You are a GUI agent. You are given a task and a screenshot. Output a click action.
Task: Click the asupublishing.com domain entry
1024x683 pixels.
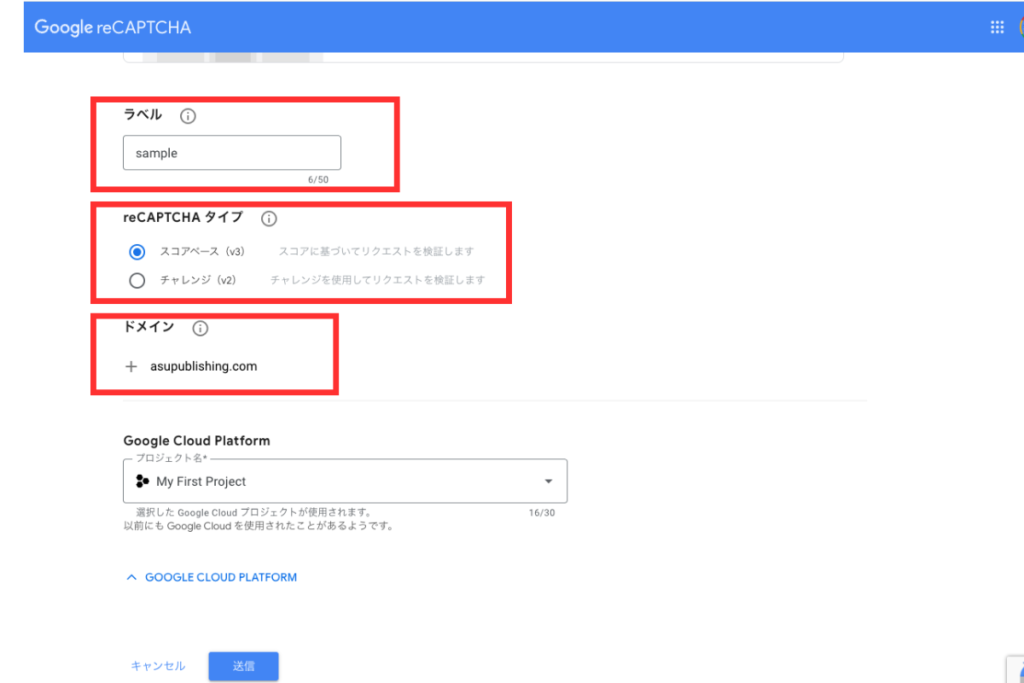(210, 367)
